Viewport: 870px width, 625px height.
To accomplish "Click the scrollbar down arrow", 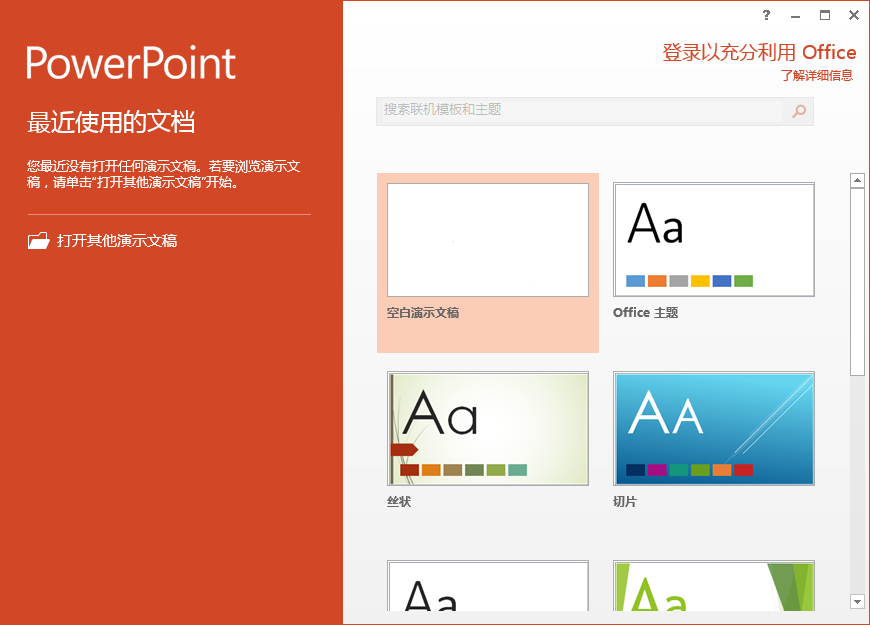I will coord(857,602).
